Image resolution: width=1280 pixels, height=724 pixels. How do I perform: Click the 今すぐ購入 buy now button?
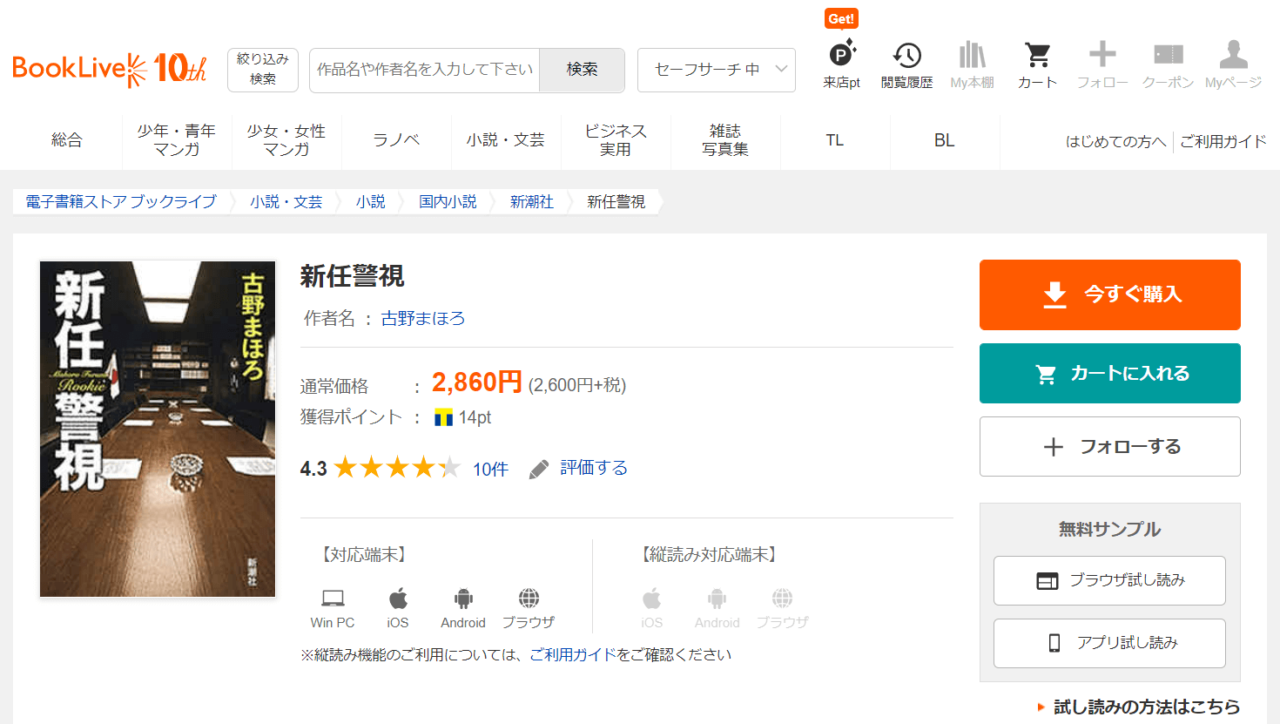coord(1109,295)
